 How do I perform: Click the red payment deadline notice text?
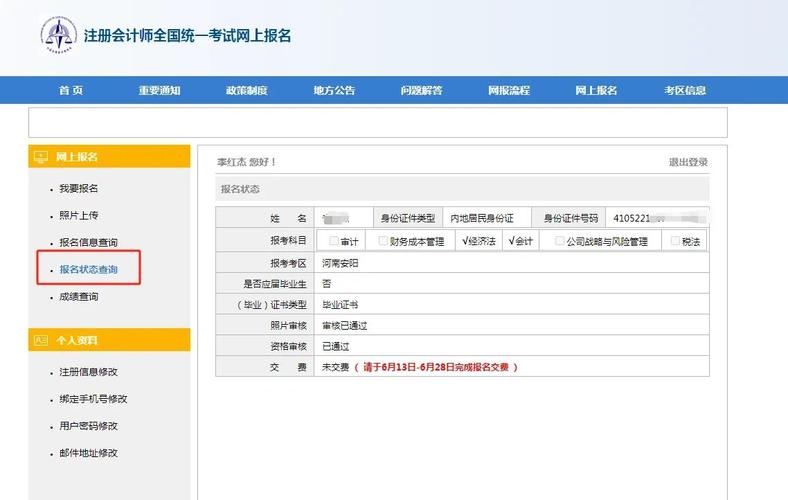tap(436, 367)
